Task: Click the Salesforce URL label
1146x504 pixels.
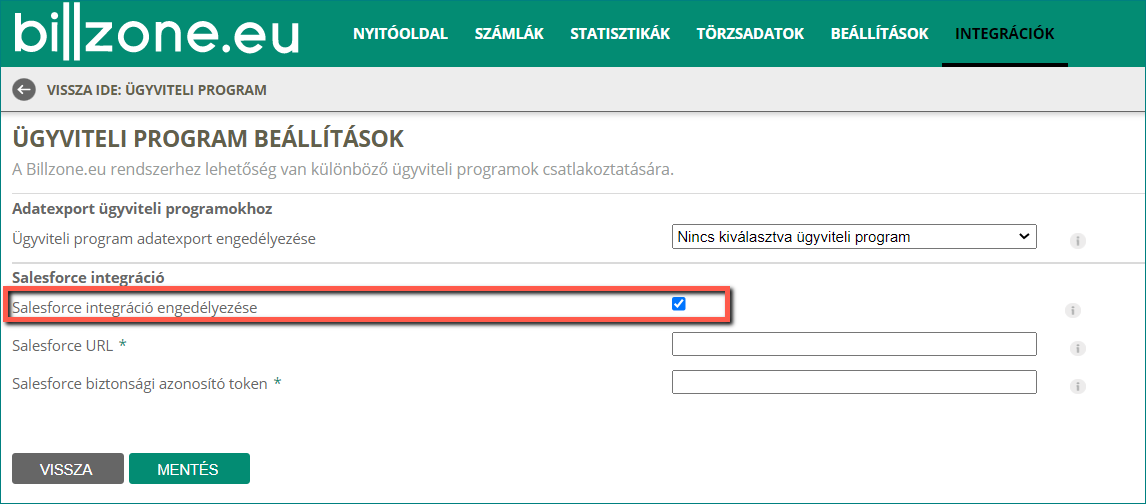Action: click(63, 345)
